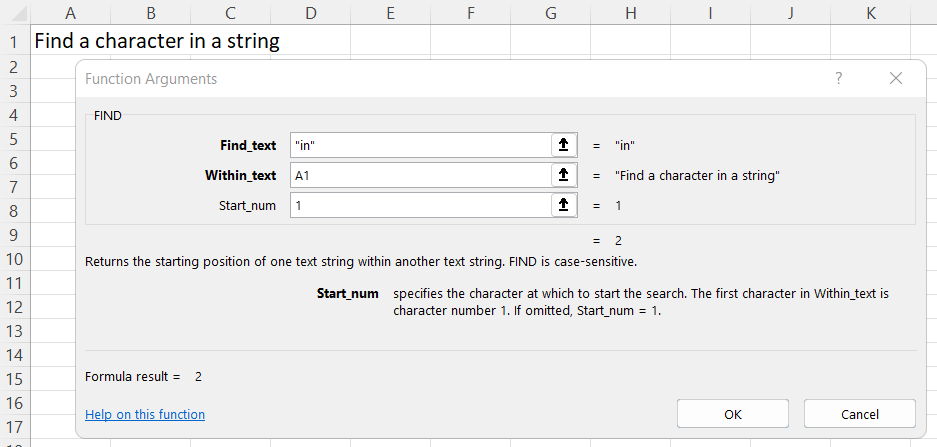Select column A header
This screenshot has width=937, height=447.
tap(70, 13)
